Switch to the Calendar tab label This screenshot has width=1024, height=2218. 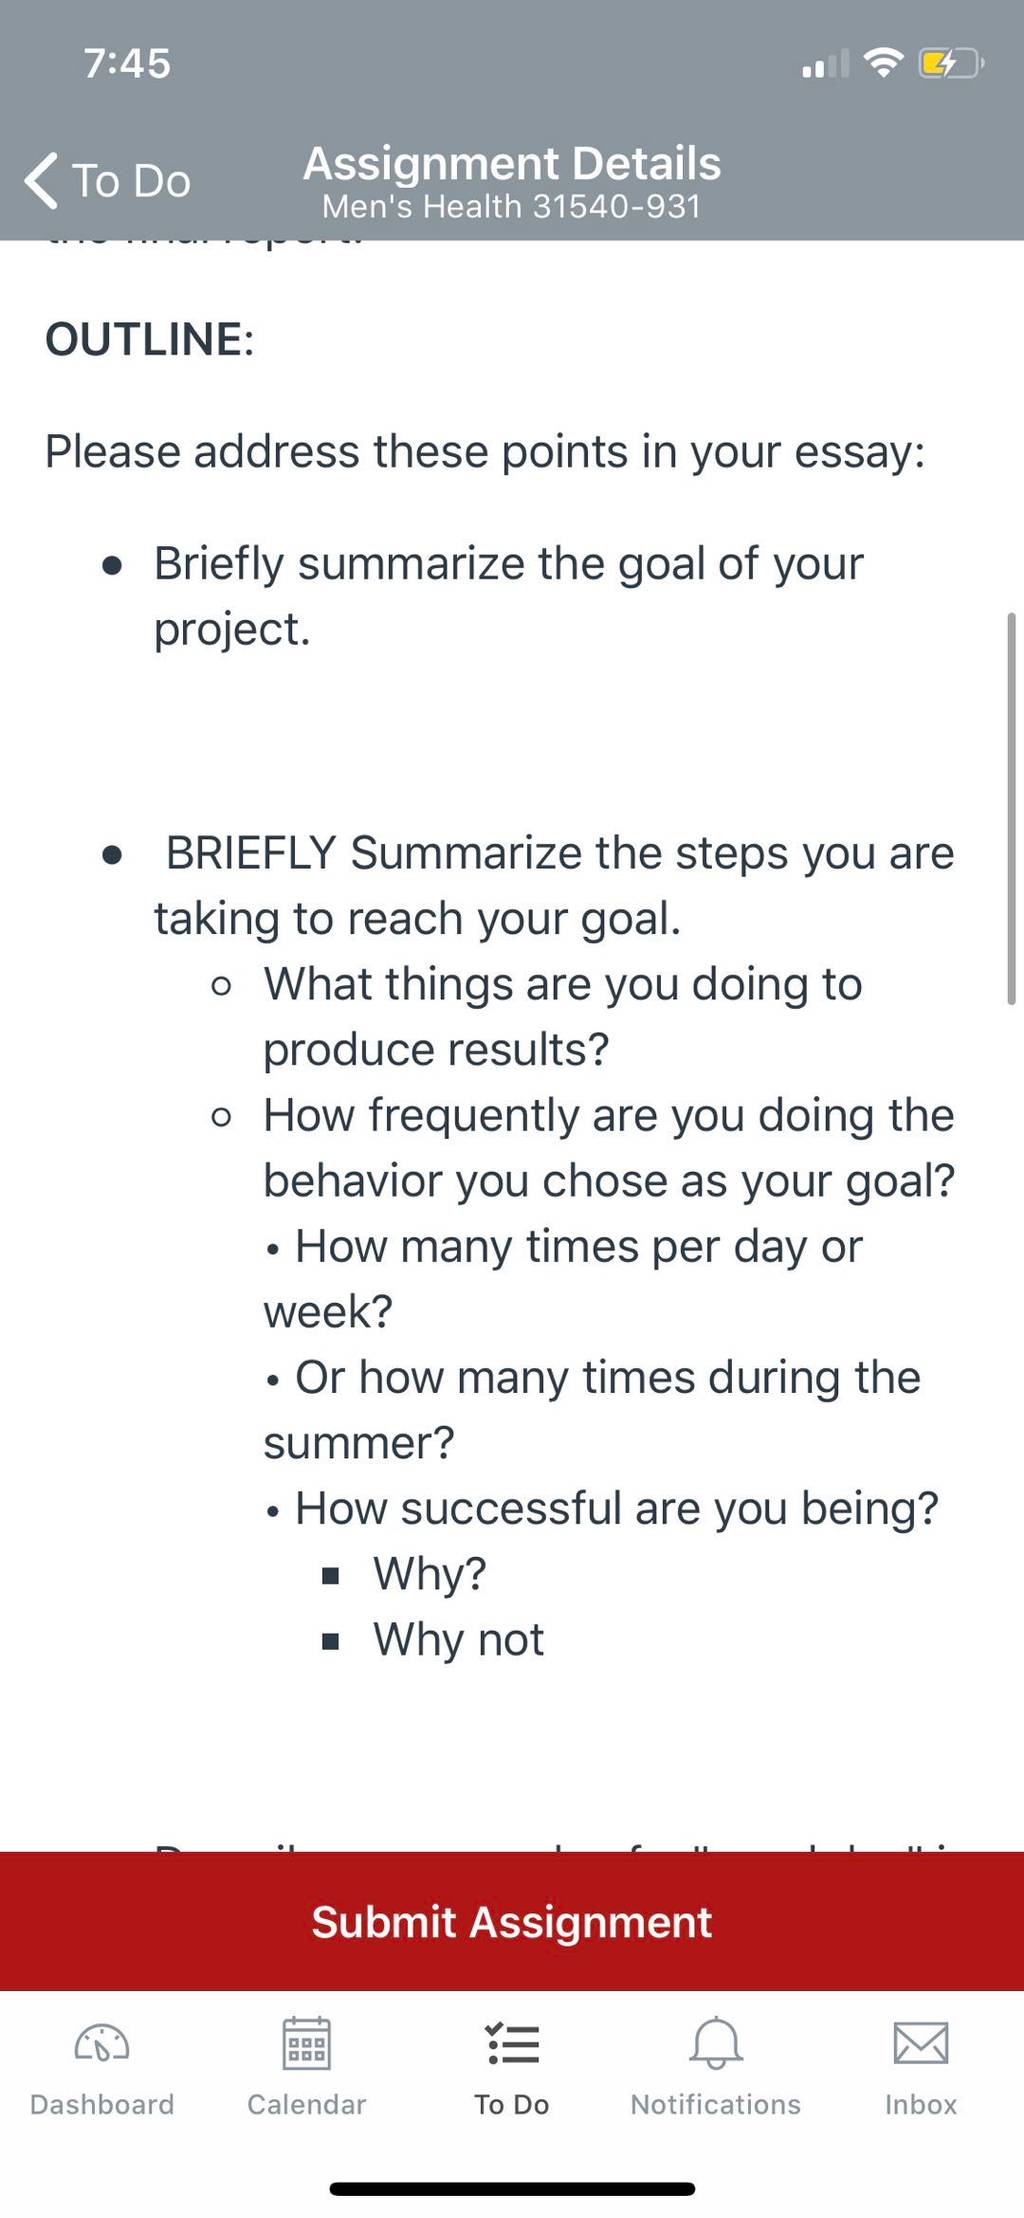click(x=306, y=2104)
